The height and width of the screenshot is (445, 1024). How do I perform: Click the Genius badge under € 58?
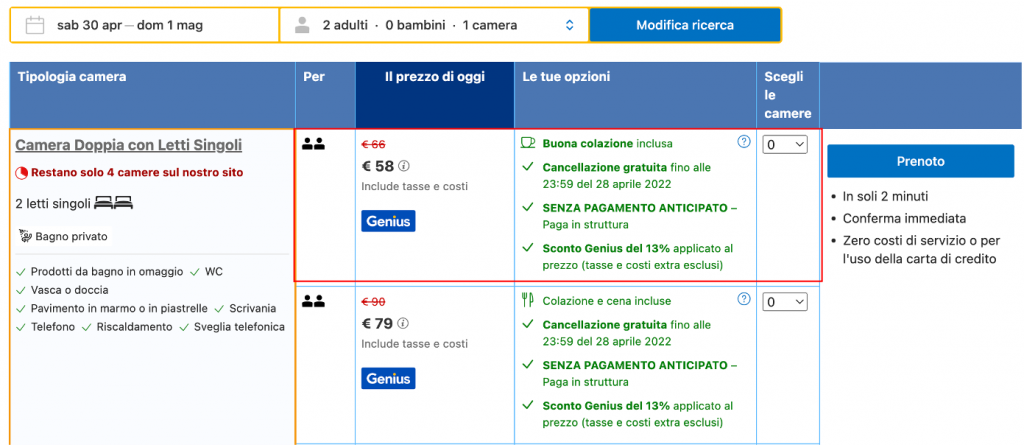pyautogui.click(x=388, y=221)
